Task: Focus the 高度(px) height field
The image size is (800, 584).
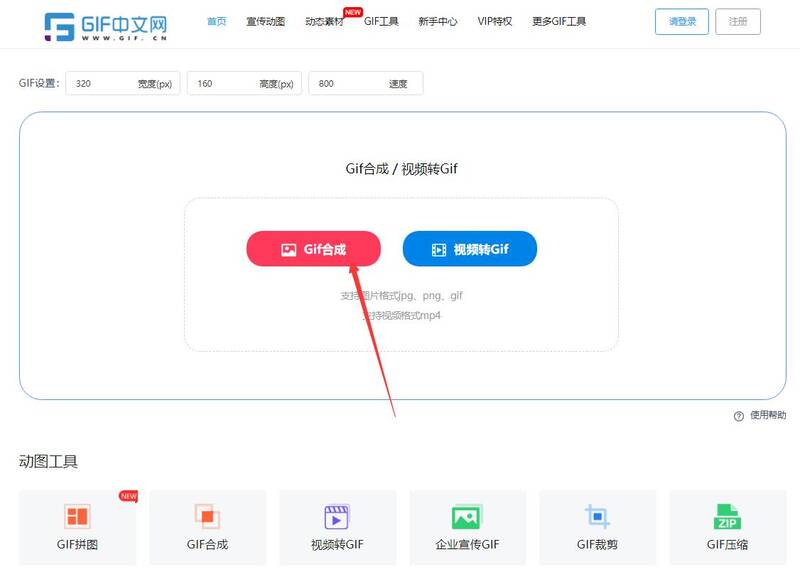Action: tap(244, 83)
